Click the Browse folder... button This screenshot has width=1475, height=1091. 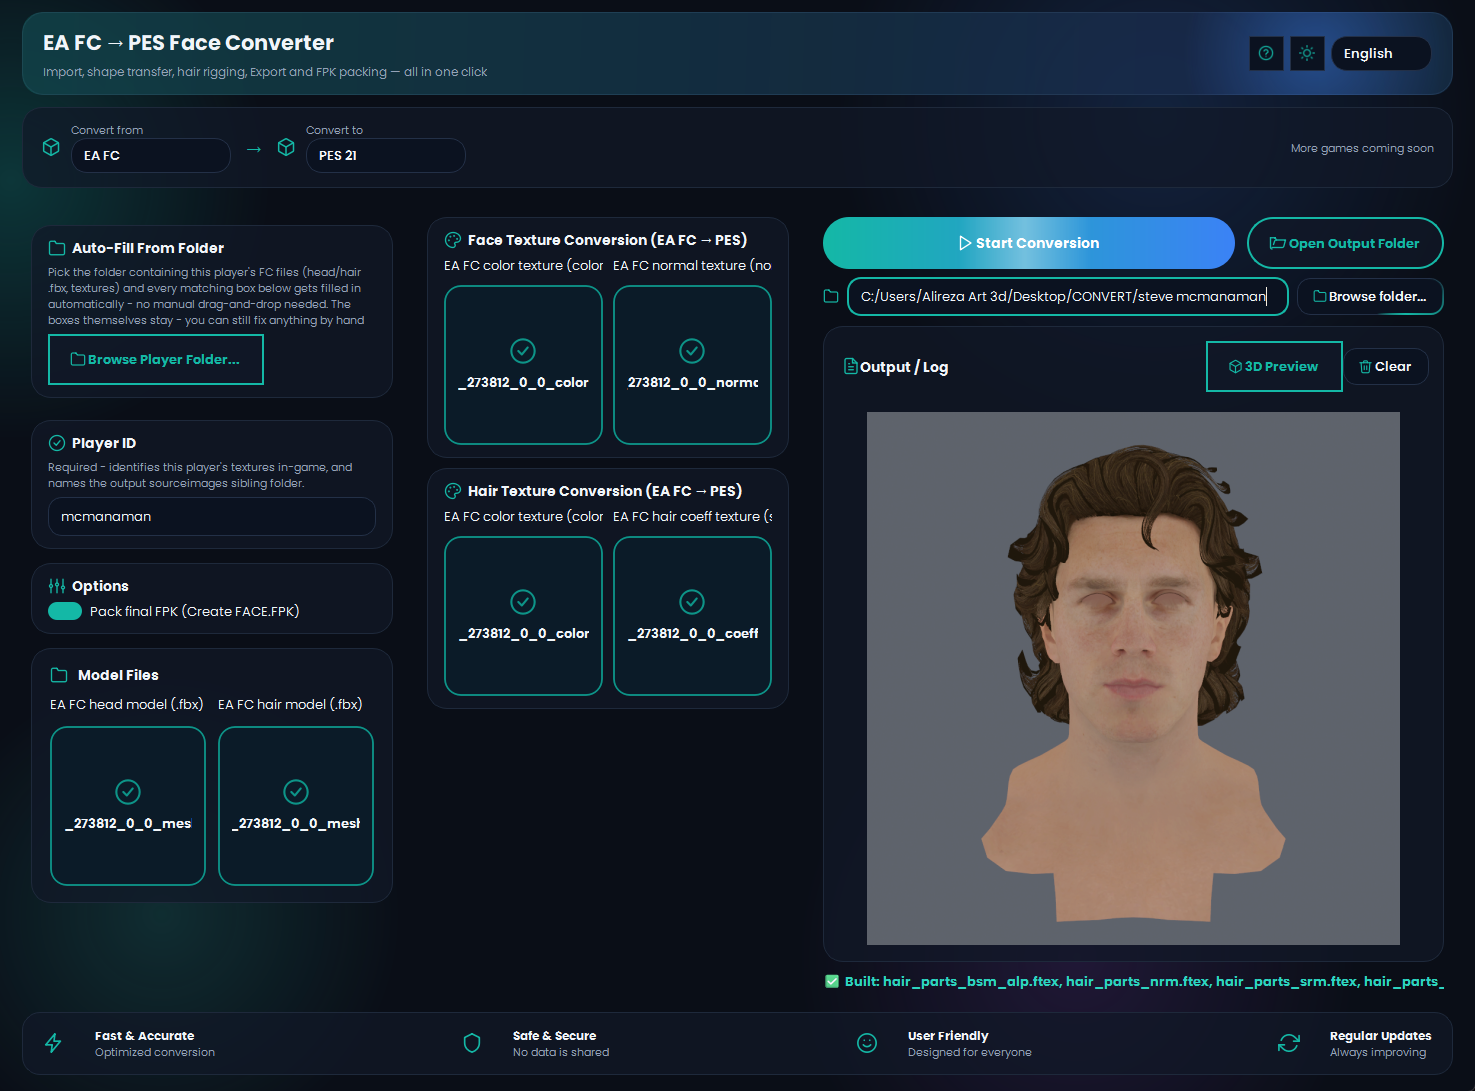1370,296
